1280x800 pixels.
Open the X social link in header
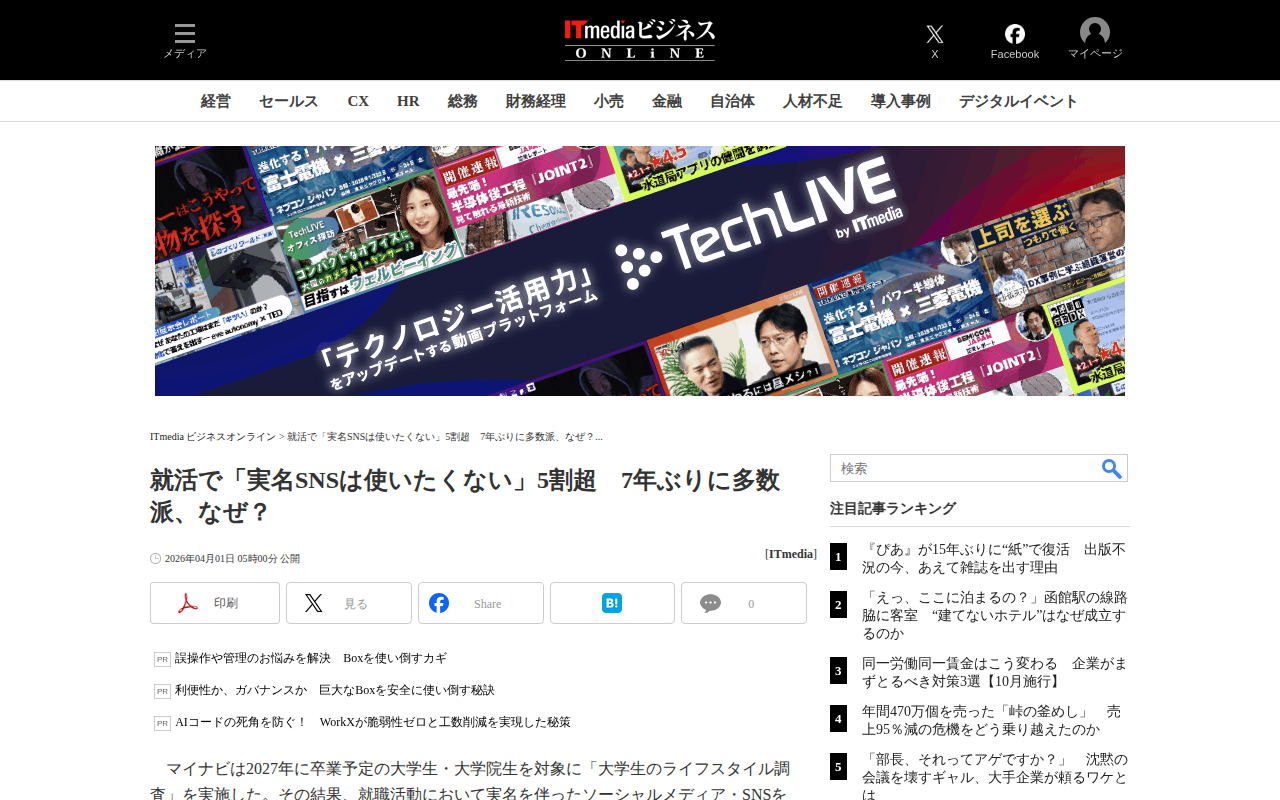coord(935,41)
